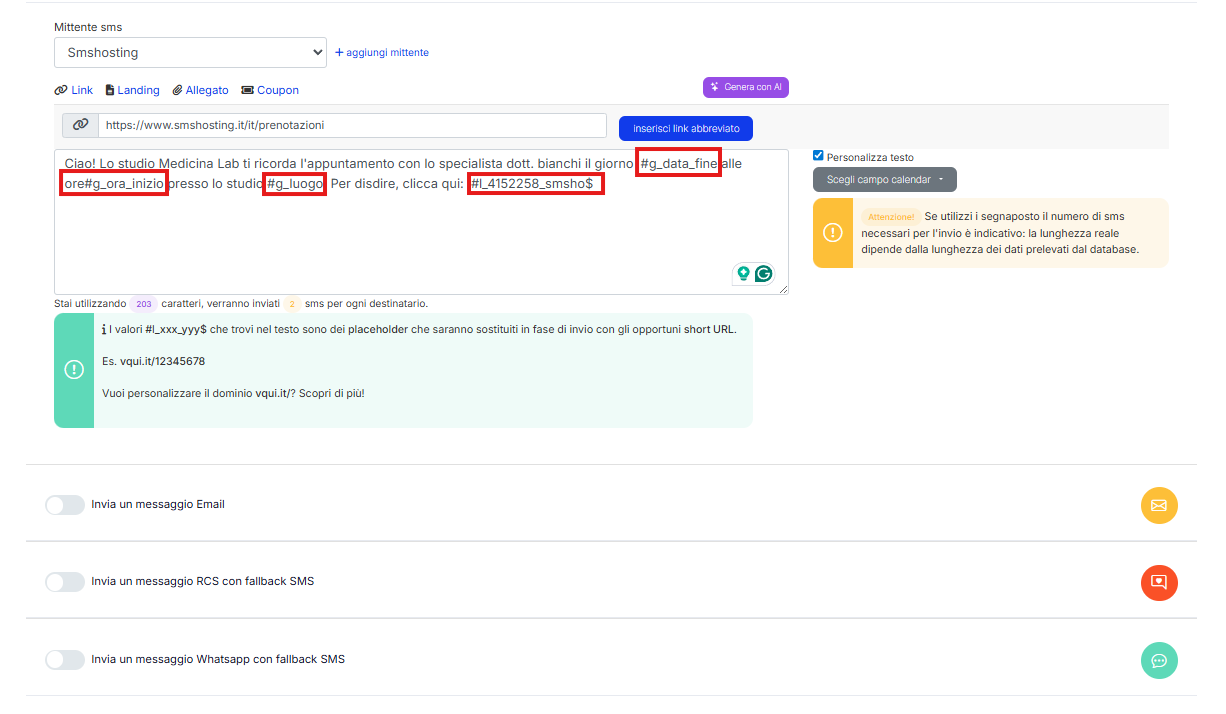Viewport: 1226px width, 714px height.
Task: Enable Invia un messaggio RCS con fallback toggle
Action: 65,582
